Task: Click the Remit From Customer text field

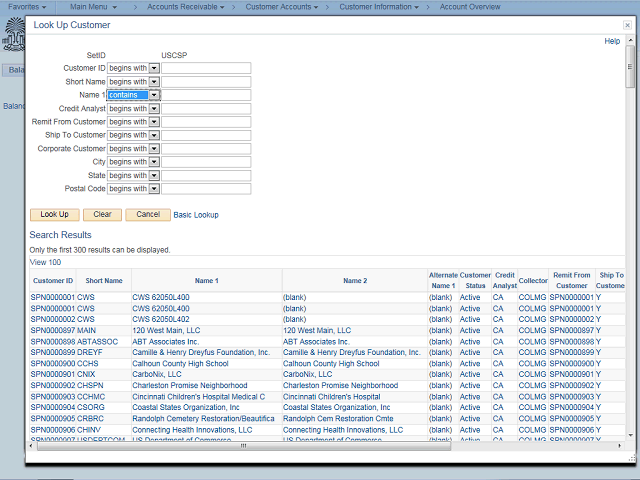Action: click(x=206, y=122)
